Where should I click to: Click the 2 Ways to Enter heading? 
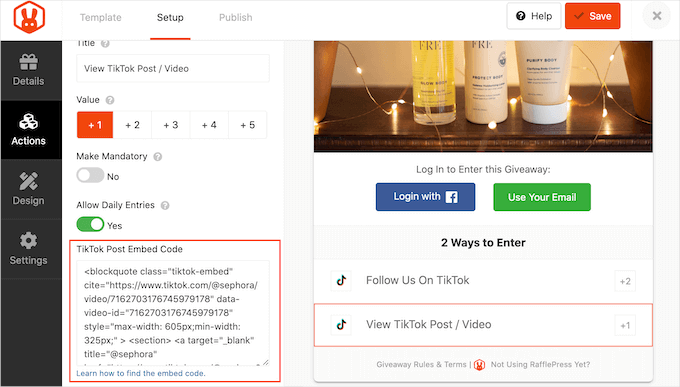(x=483, y=243)
